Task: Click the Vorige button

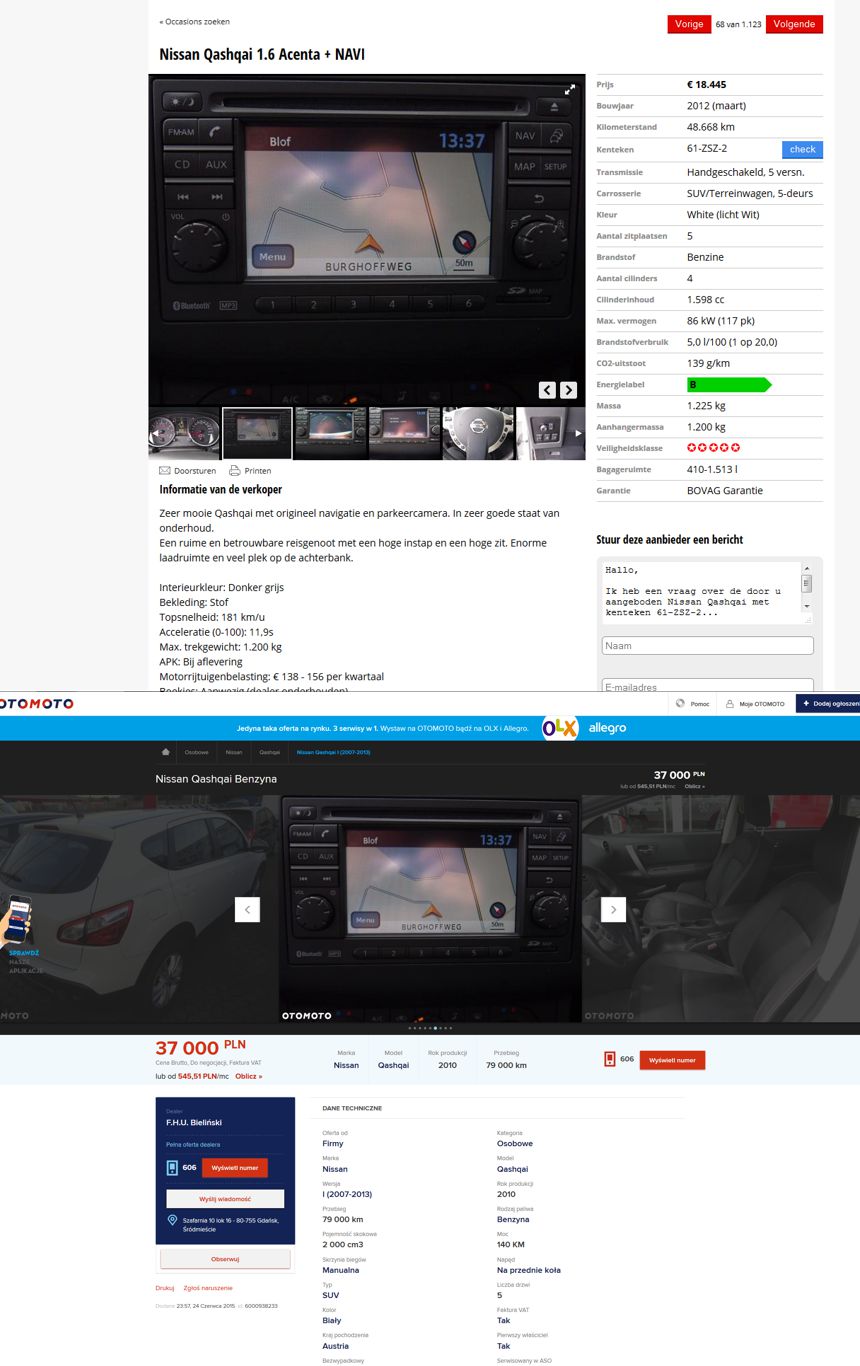Action: click(689, 24)
